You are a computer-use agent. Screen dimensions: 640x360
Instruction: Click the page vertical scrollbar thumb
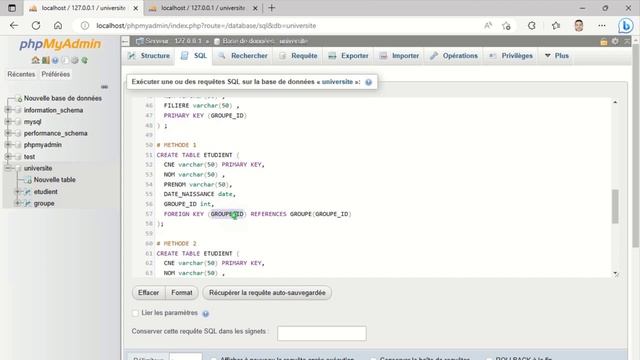pos(636,145)
